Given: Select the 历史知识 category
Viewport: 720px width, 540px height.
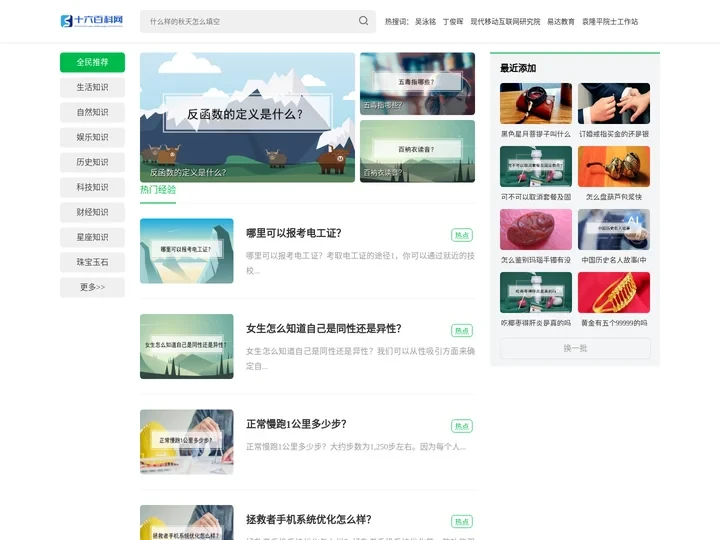Looking at the screenshot, I should point(92,162).
